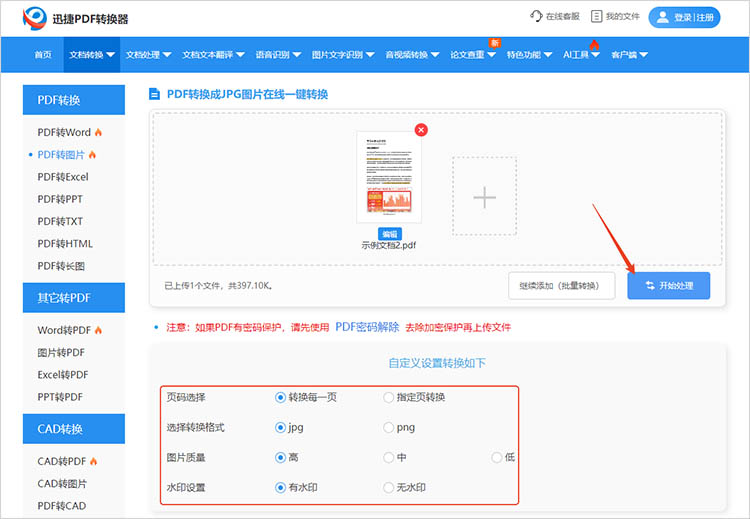Click the CAD转换 section header
This screenshot has width=750, height=519.
coord(74,429)
